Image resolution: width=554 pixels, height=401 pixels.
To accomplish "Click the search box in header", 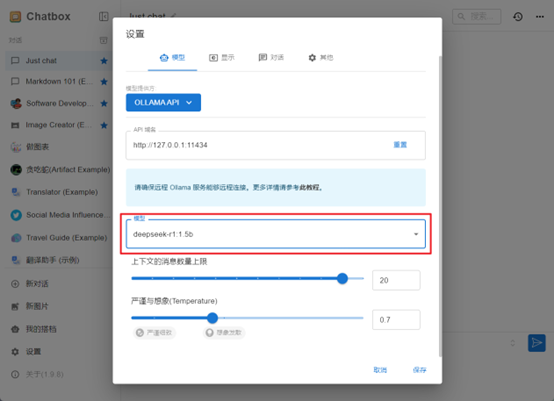I will [x=477, y=17].
